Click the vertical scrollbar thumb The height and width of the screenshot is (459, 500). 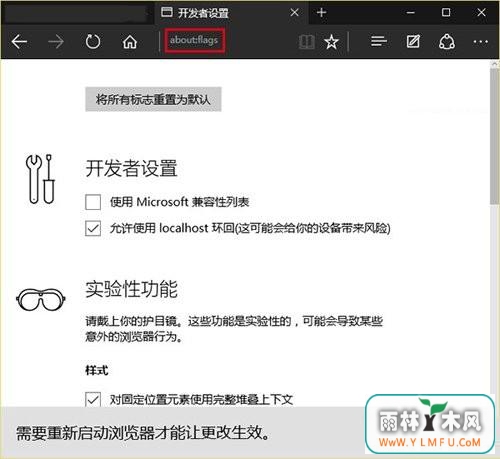click(495, 137)
